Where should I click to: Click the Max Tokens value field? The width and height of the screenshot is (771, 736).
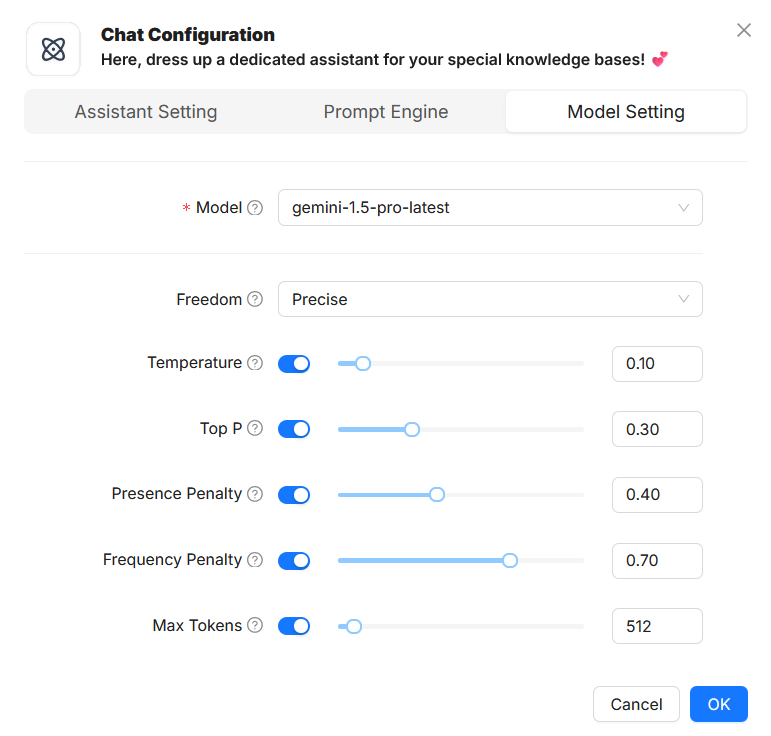[657, 626]
